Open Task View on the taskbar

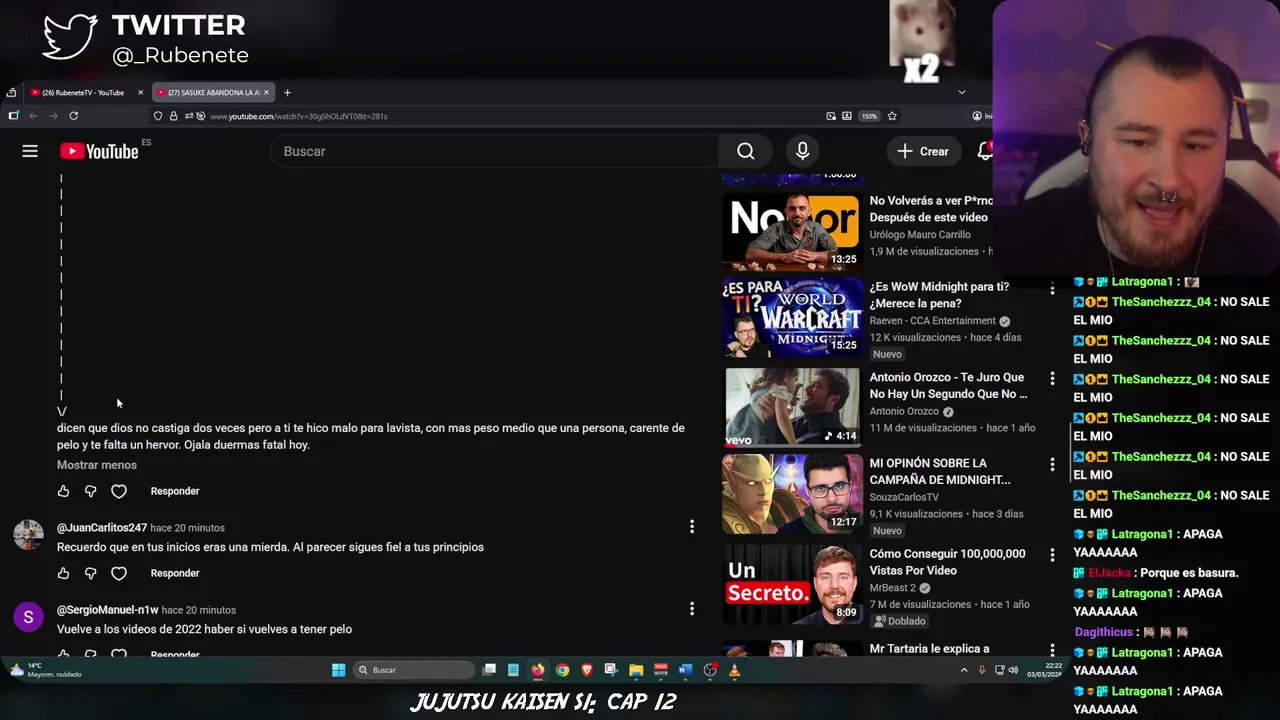489,670
